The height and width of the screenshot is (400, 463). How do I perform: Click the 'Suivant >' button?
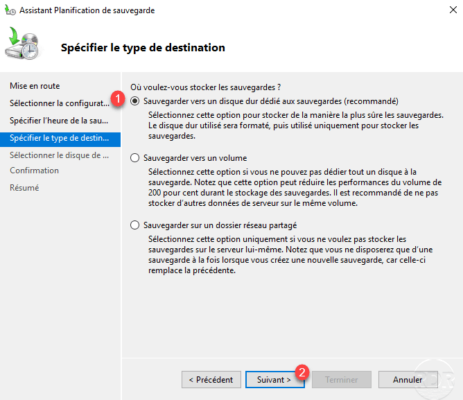coord(275,380)
